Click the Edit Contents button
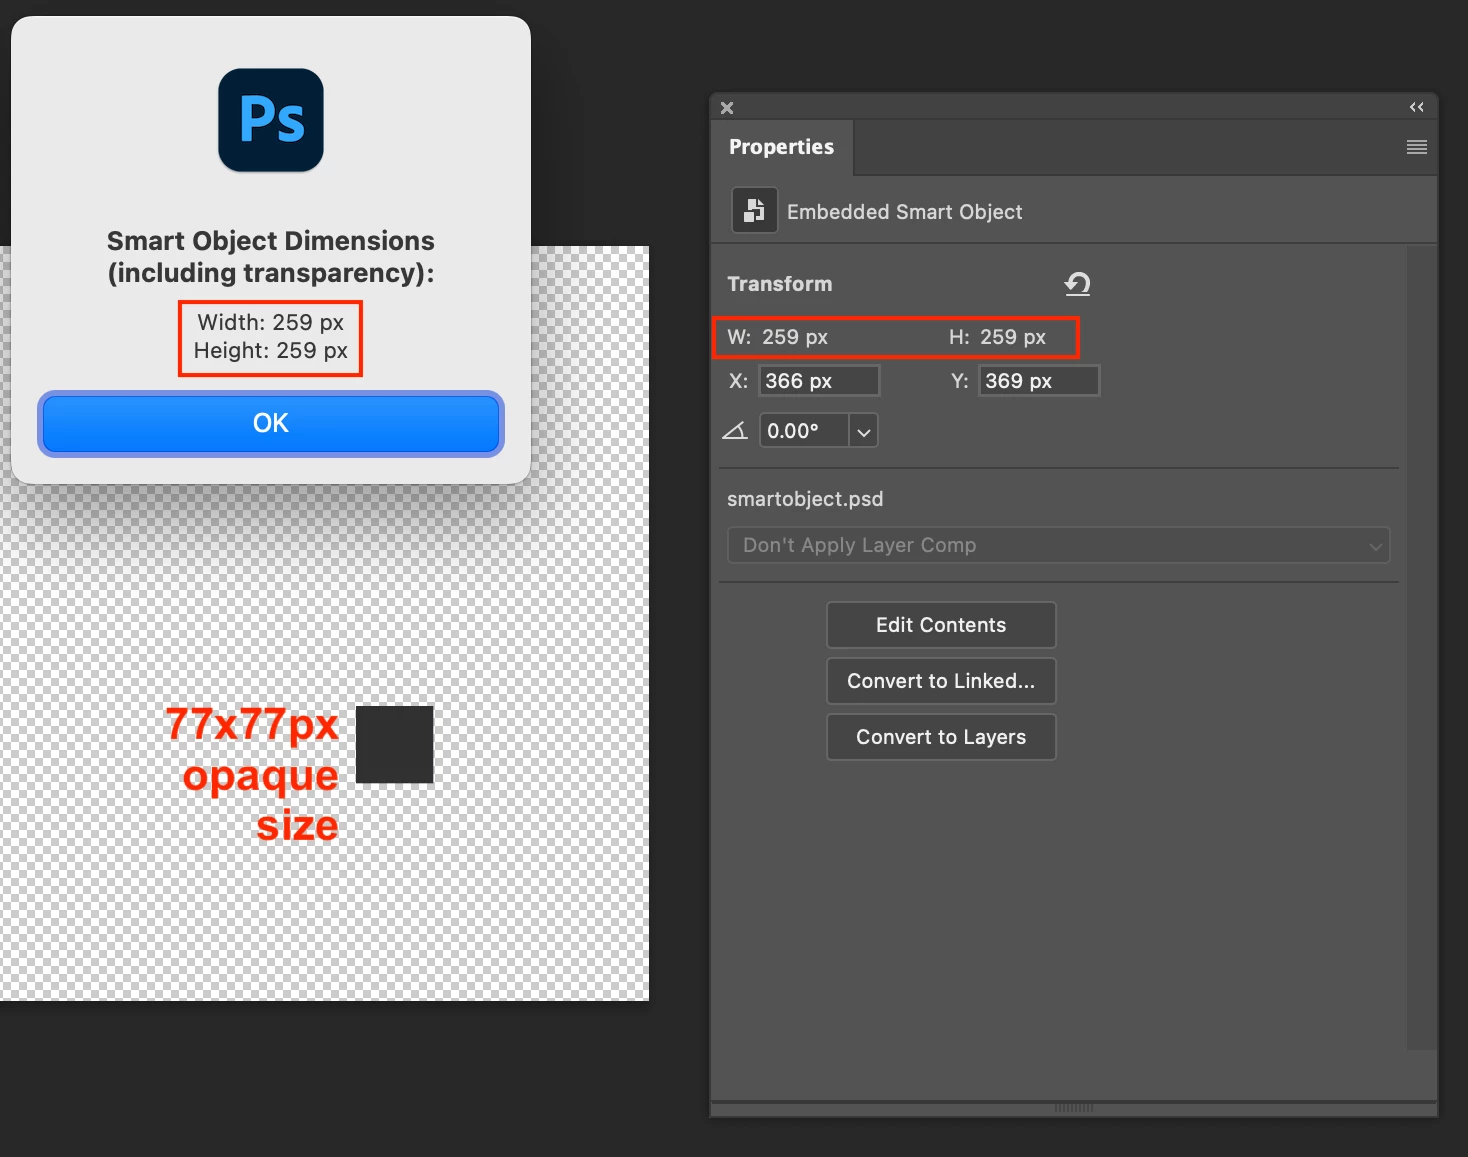Image resolution: width=1468 pixels, height=1157 pixels. [x=941, y=625]
